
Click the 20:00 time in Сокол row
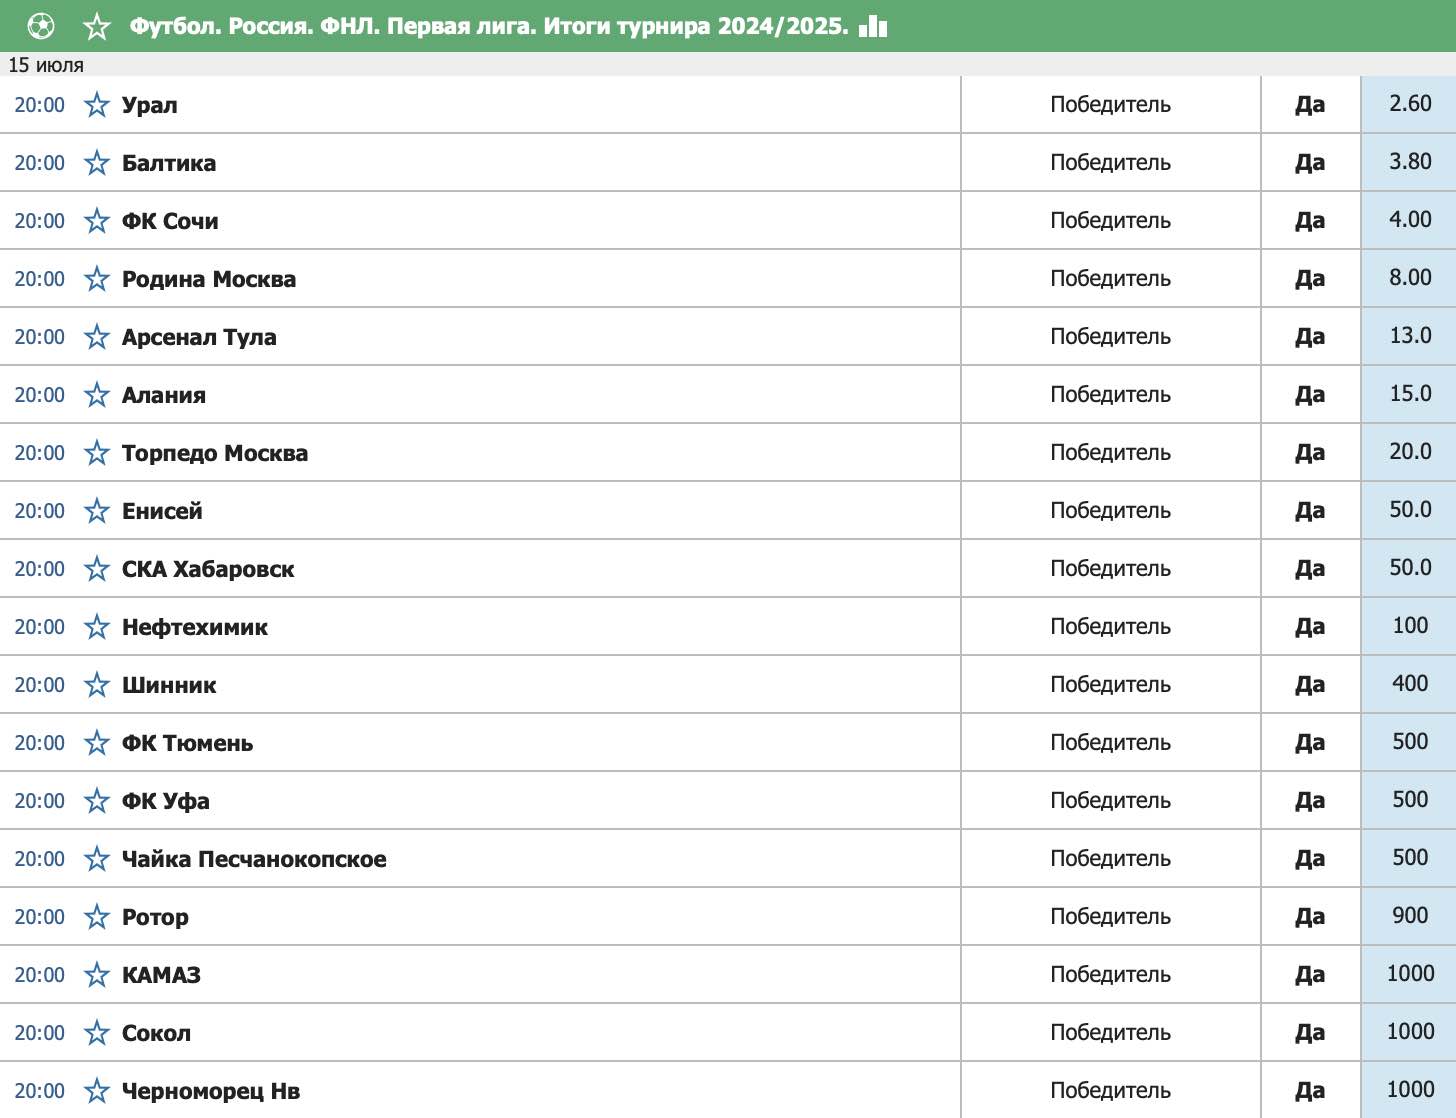pyautogui.click(x=40, y=1032)
